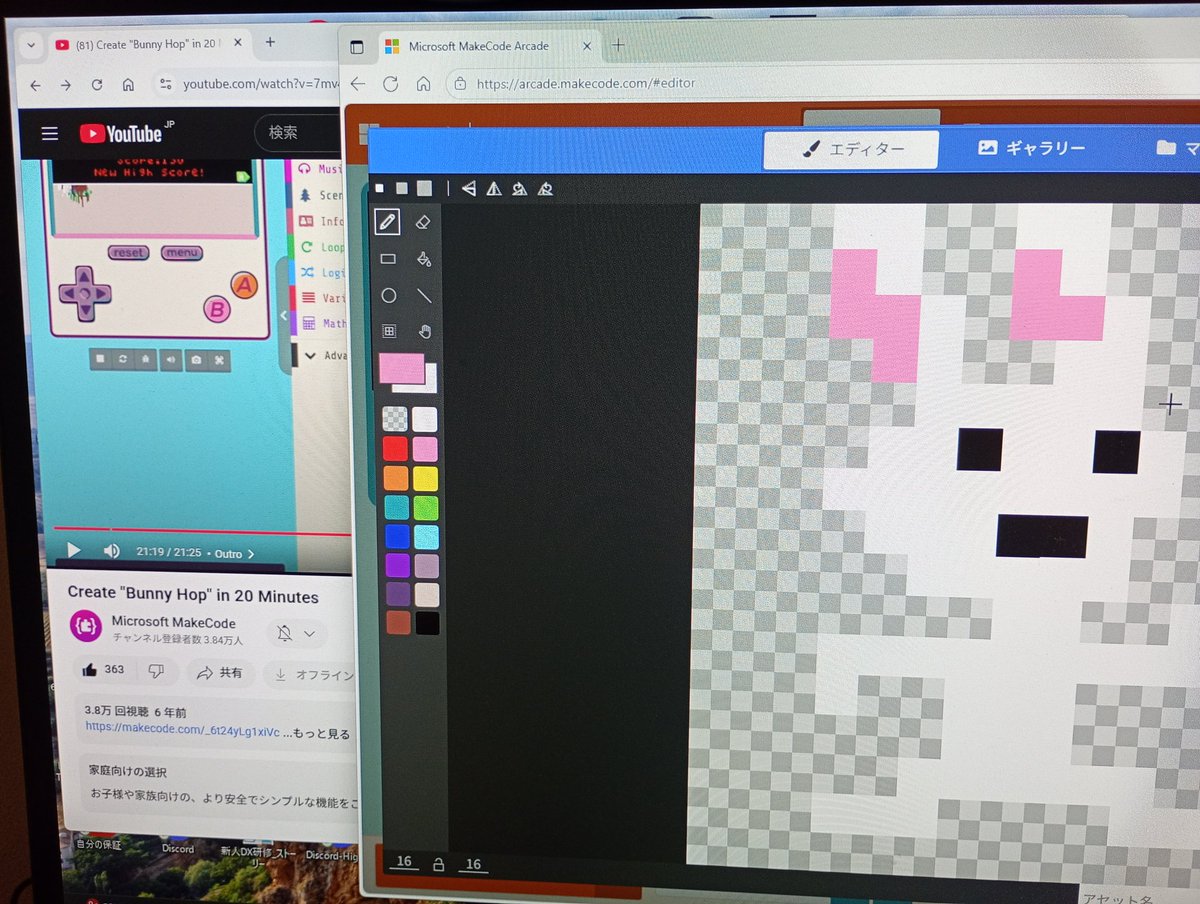Edit the sprite height field
This screenshot has width=1200, height=904.
[x=473, y=864]
